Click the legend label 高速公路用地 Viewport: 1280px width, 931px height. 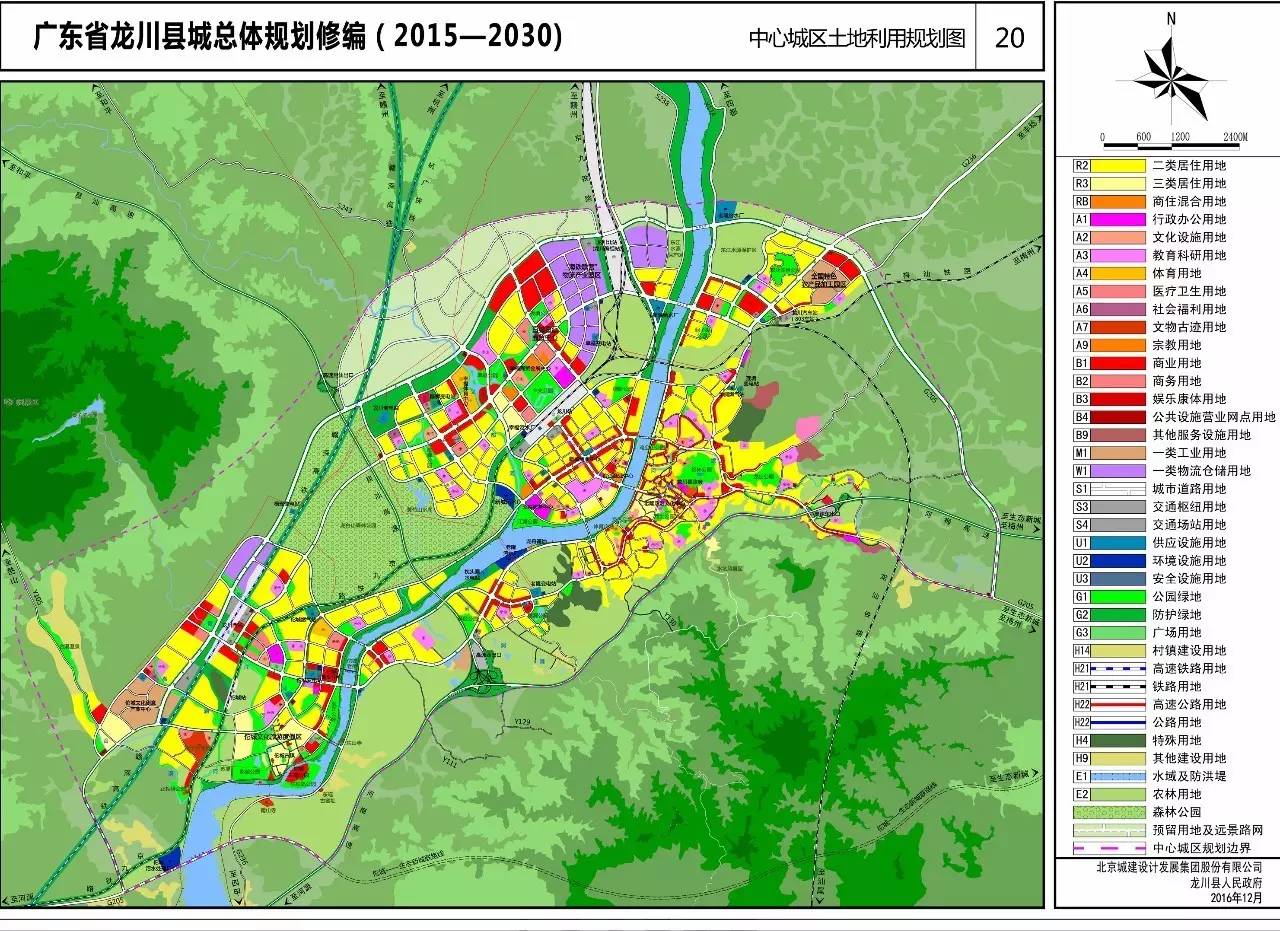coord(1189,706)
